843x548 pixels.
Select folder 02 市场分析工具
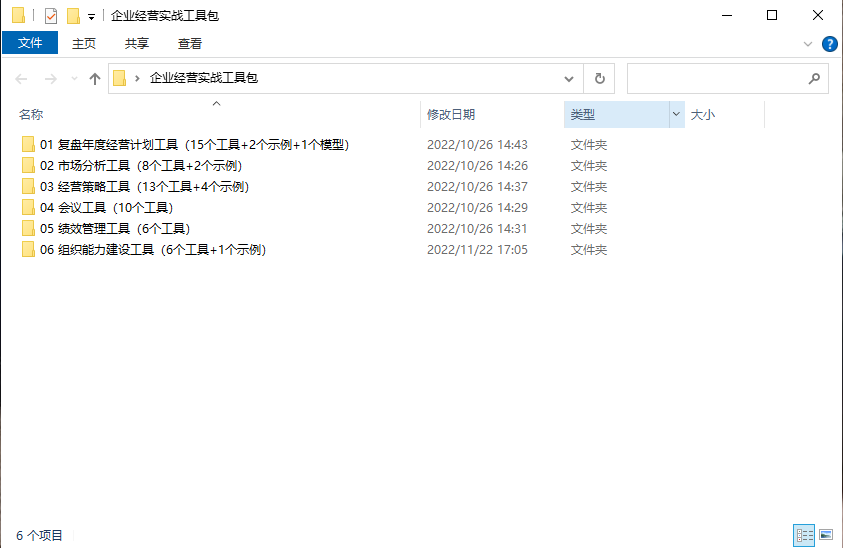pos(141,166)
